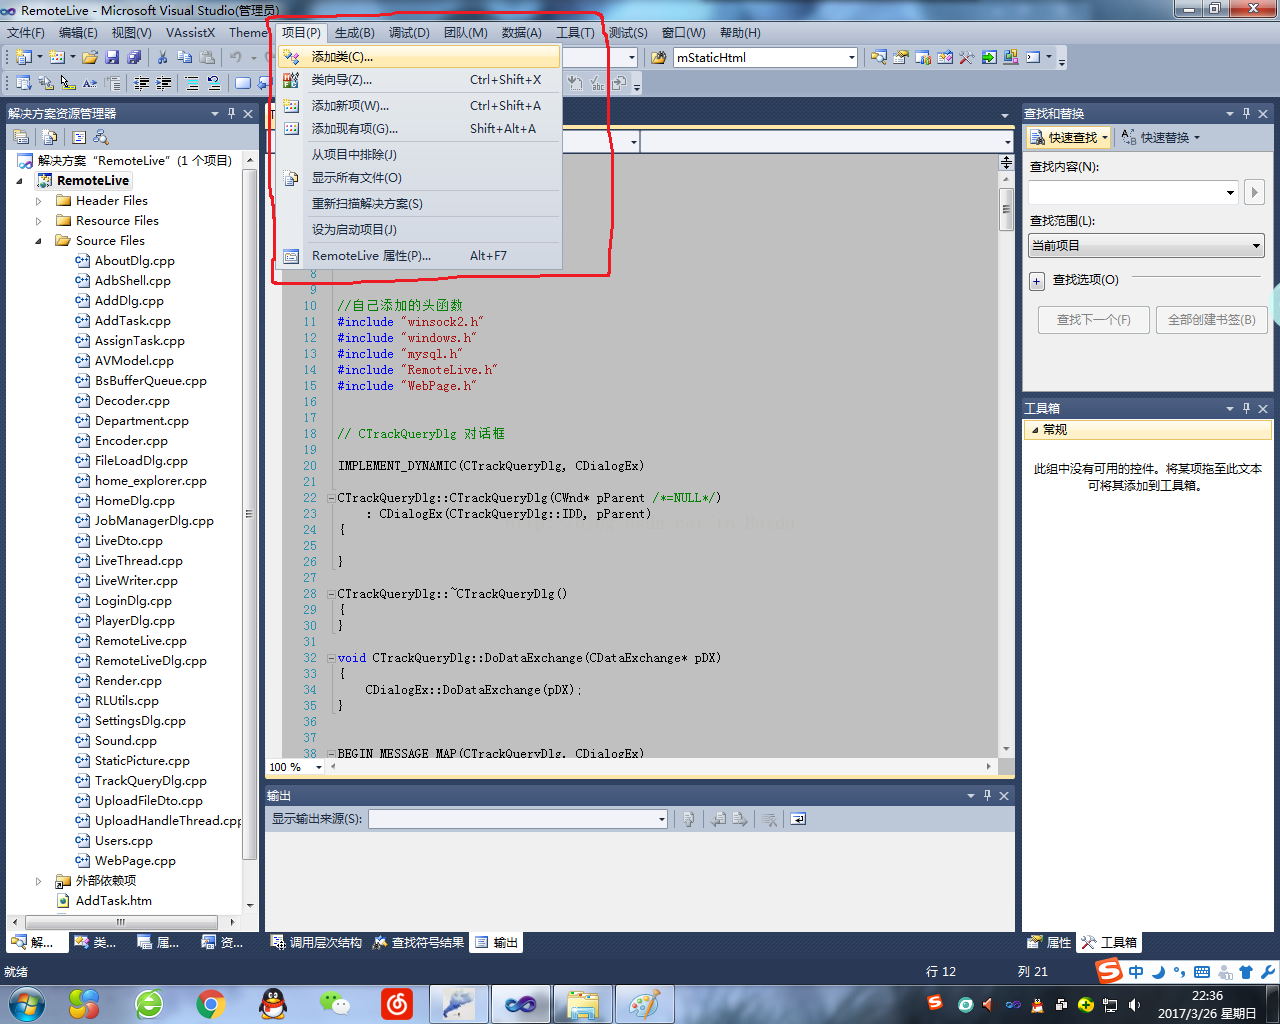This screenshot has height=1024, width=1280.
Task: Collapse the RemoteLive project node
Action: point(20,181)
